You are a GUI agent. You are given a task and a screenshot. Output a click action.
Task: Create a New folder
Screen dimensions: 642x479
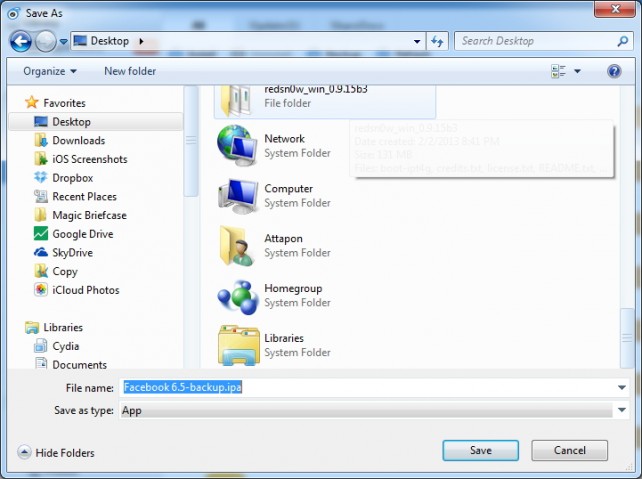pos(130,71)
